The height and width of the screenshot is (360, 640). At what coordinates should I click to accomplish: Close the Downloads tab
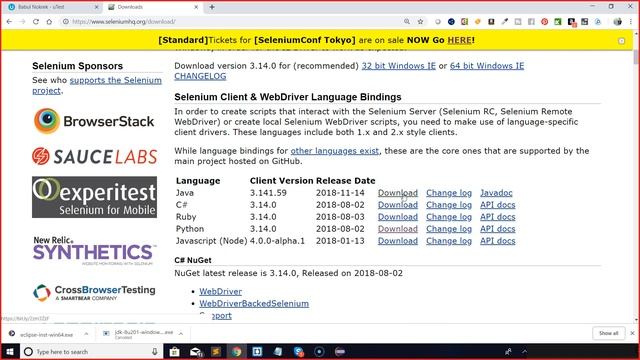[196, 7]
